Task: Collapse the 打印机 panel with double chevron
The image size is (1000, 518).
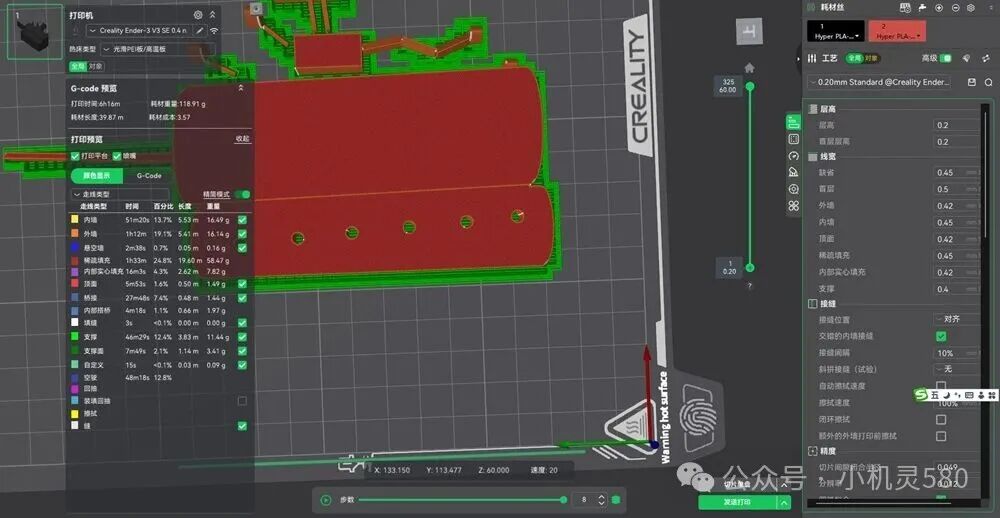Action: pyautogui.click(x=212, y=14)
